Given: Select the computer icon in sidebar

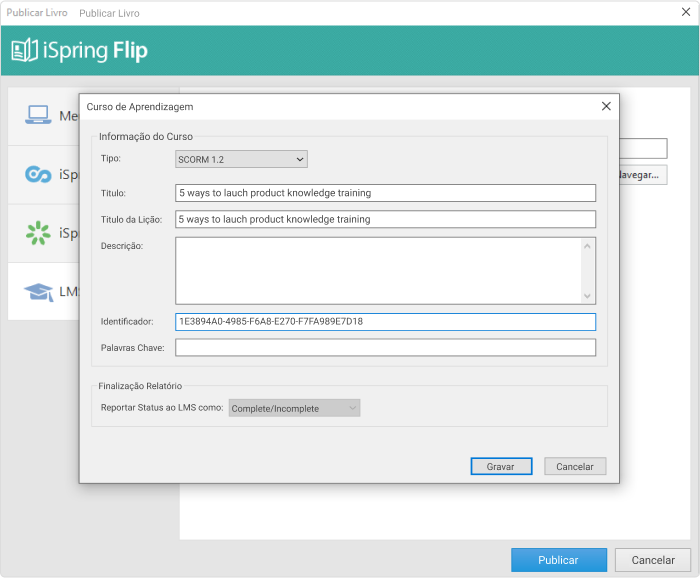Looking at the screenshot, I should pos(38,115).
